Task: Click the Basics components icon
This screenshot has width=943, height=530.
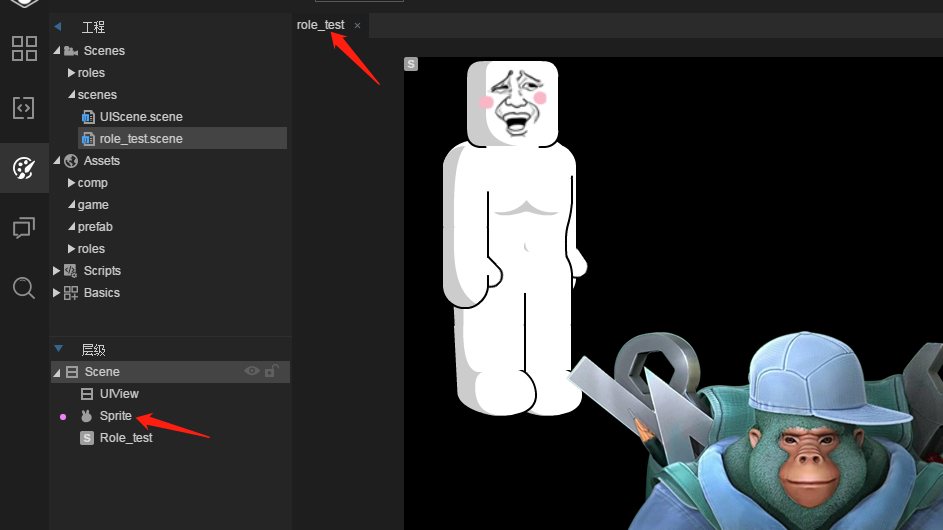Action: point(71,293)
